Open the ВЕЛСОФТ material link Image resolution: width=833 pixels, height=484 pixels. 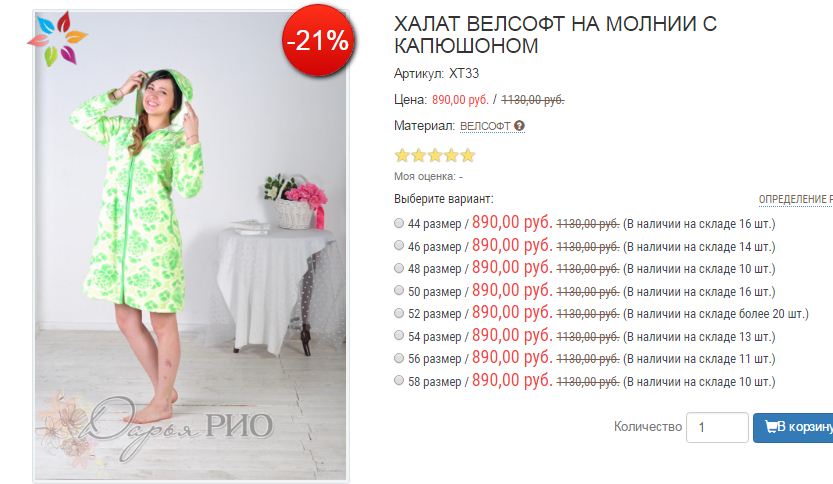point(485,126)
